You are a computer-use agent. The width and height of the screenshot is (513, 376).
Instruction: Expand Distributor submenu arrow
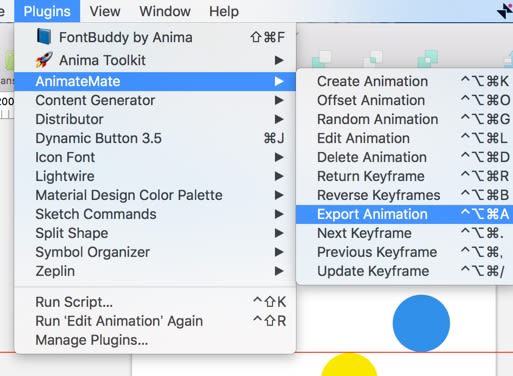tap(279, 119)
